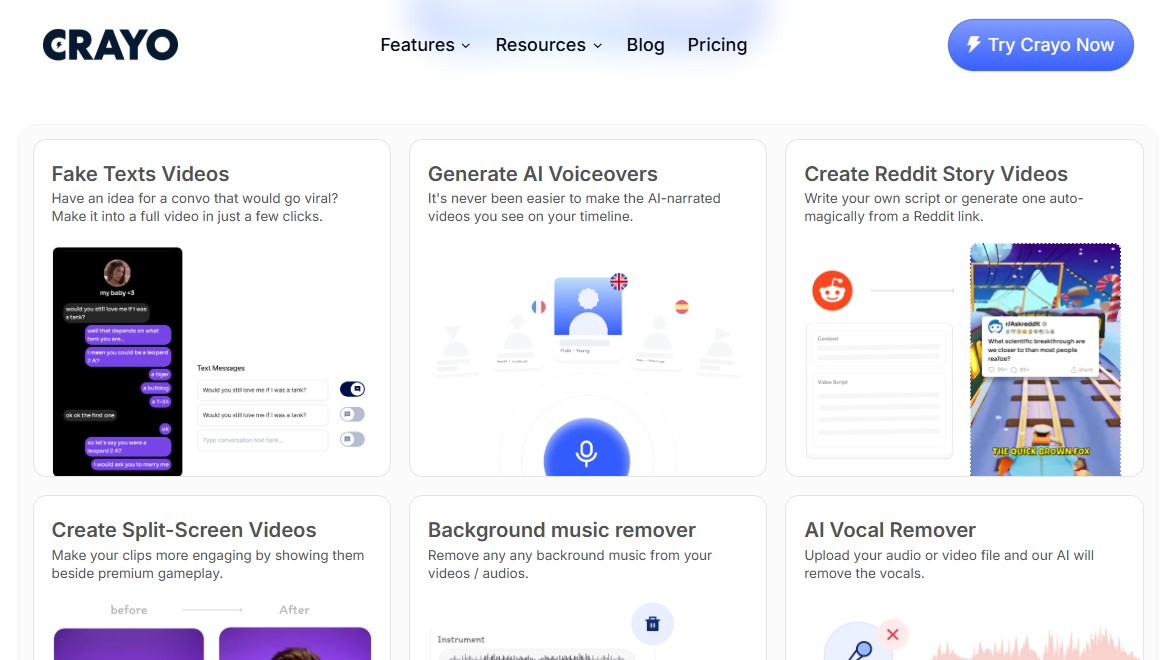Click the Content field in Reddit card
Image resolution: width=1168 pixels, height=660 pixels.
[879, 347]
